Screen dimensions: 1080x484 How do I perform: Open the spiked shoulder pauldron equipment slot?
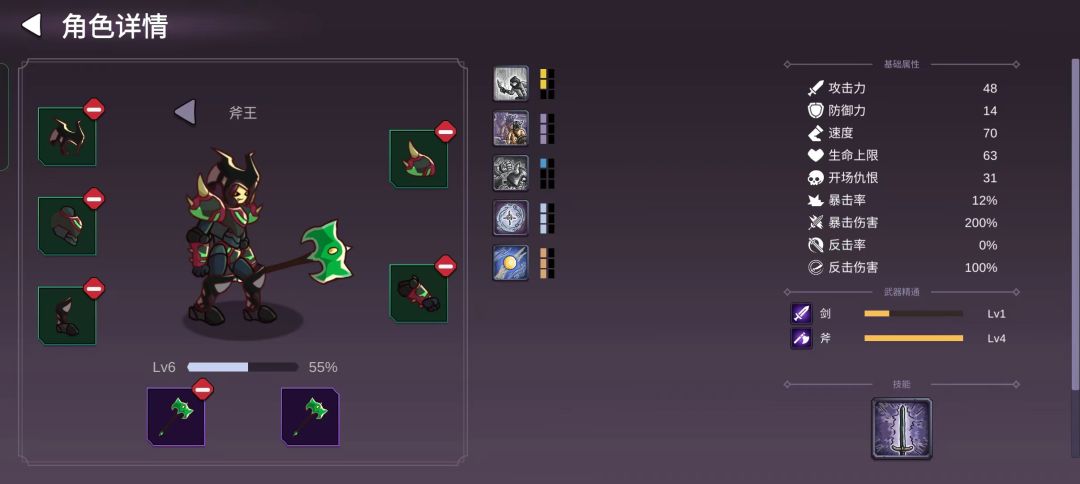[x=419, y=159]
